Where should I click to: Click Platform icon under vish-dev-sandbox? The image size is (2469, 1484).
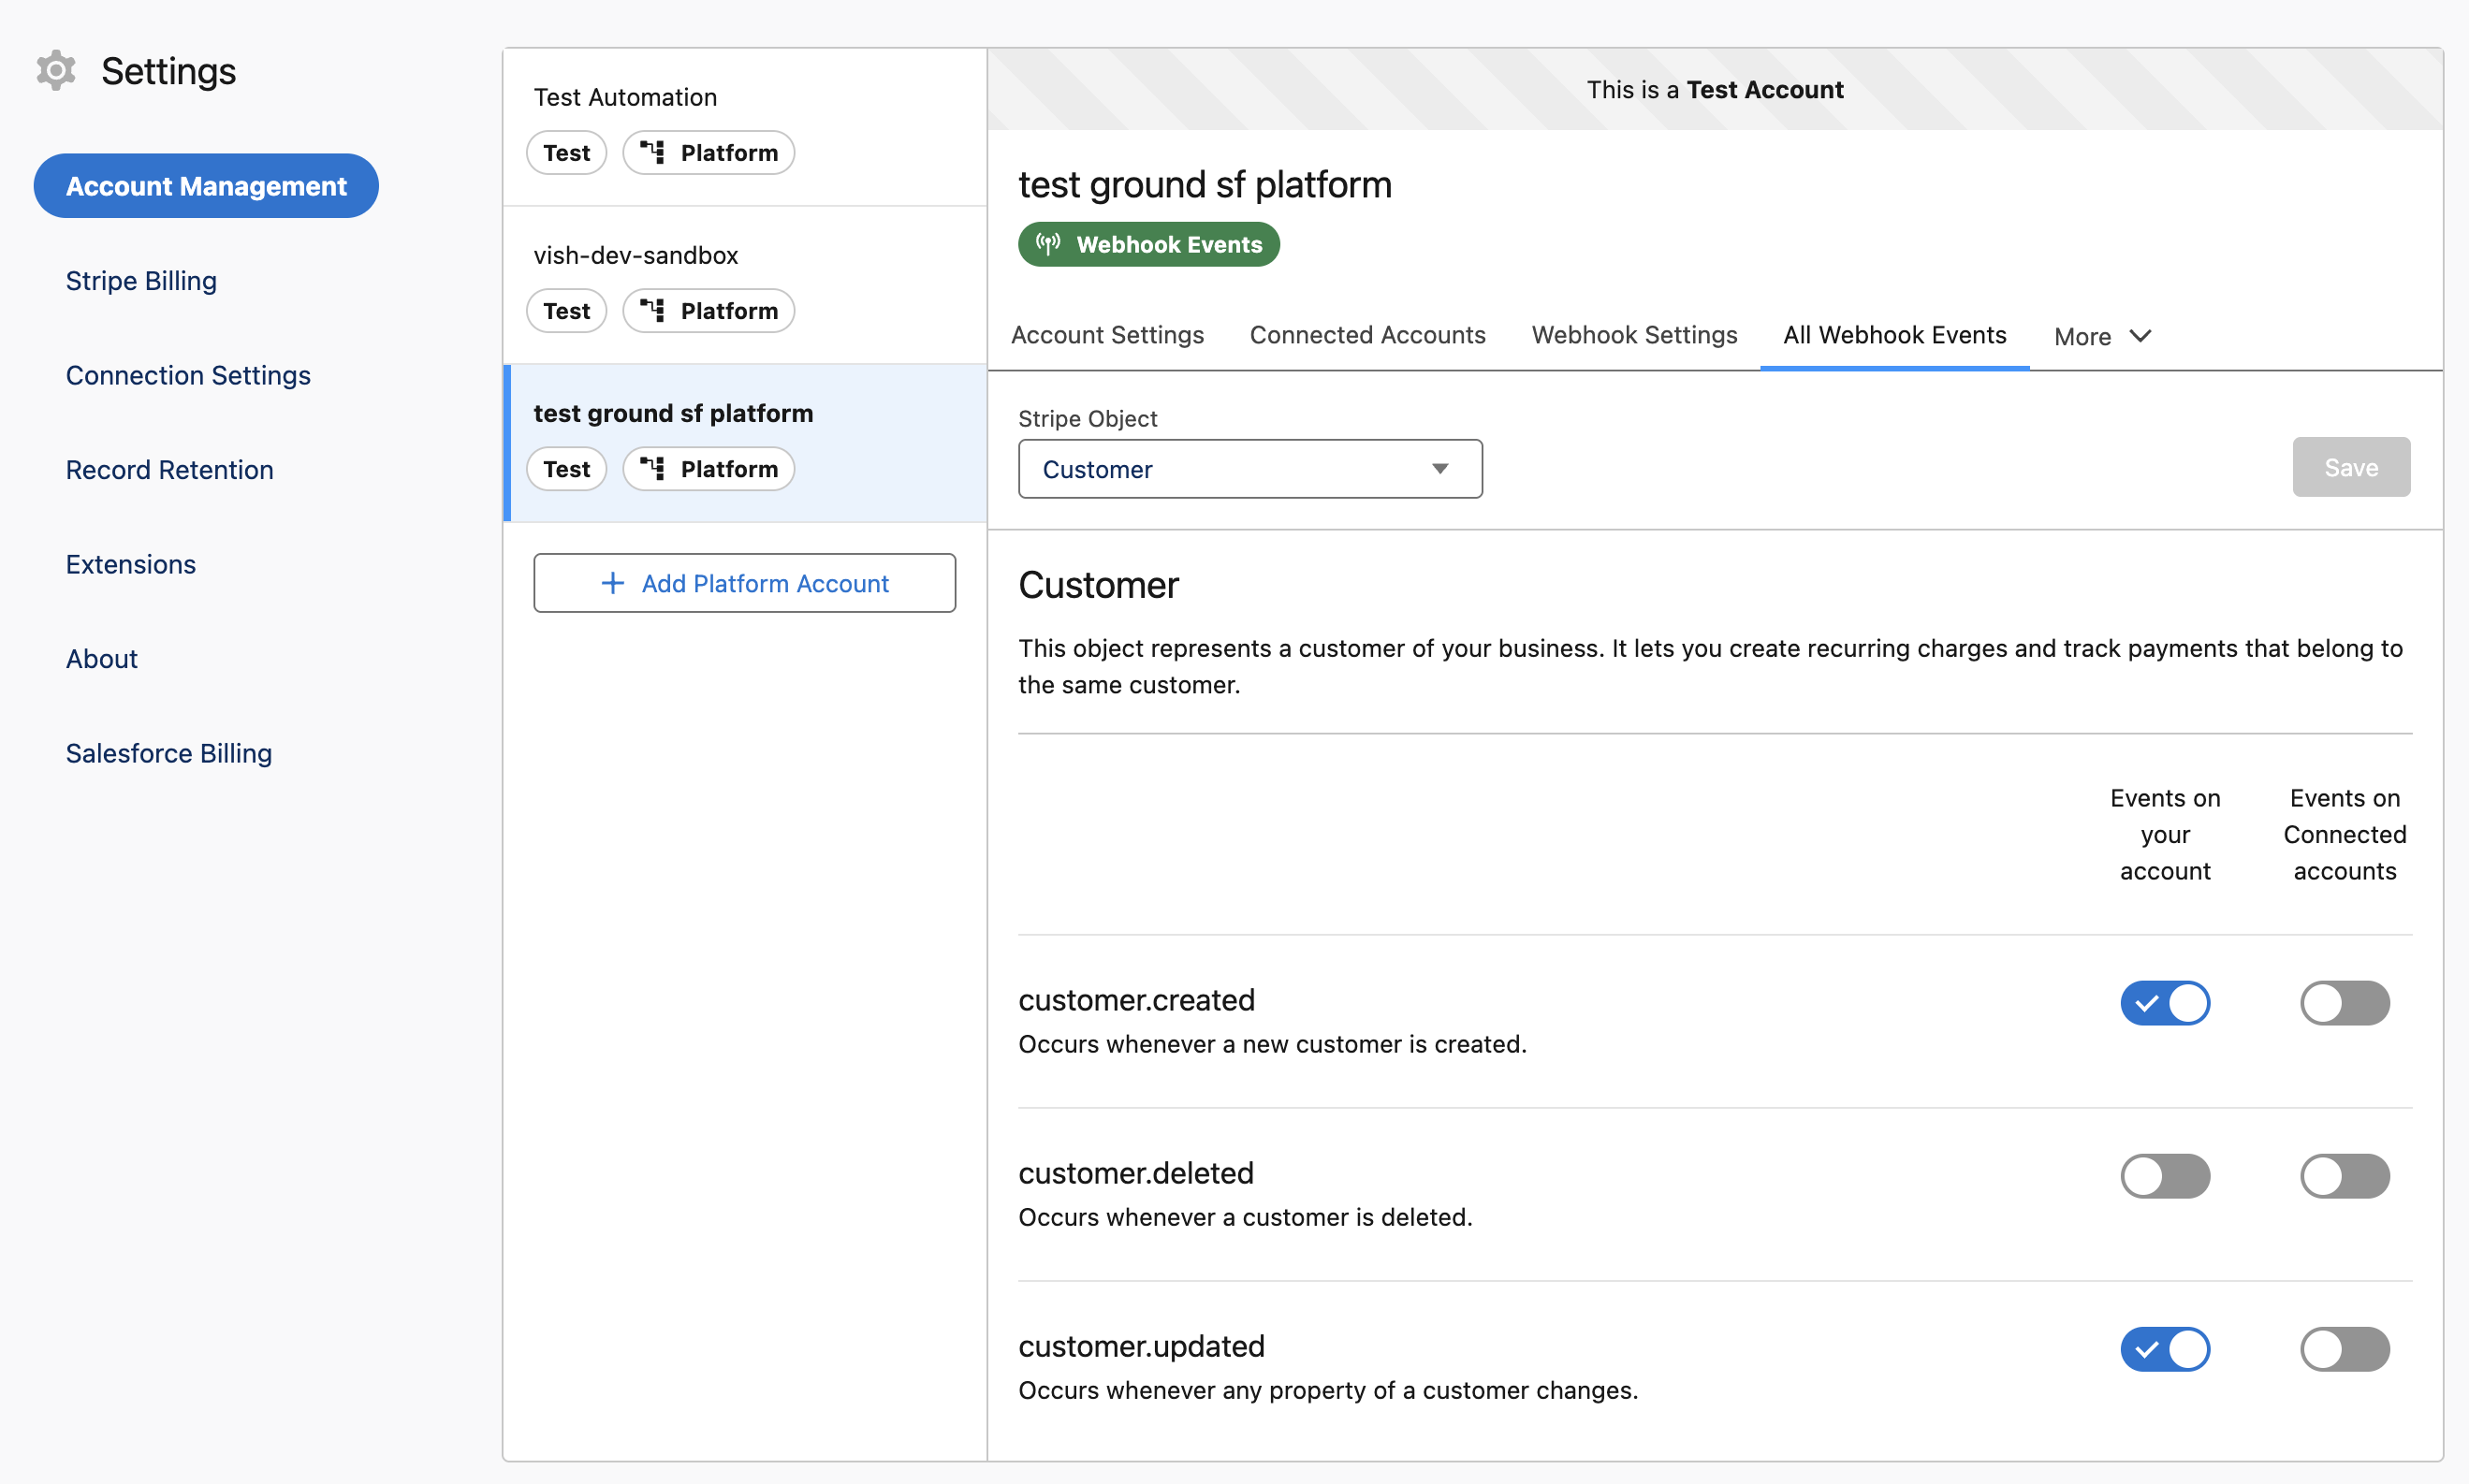click(652, 311)
